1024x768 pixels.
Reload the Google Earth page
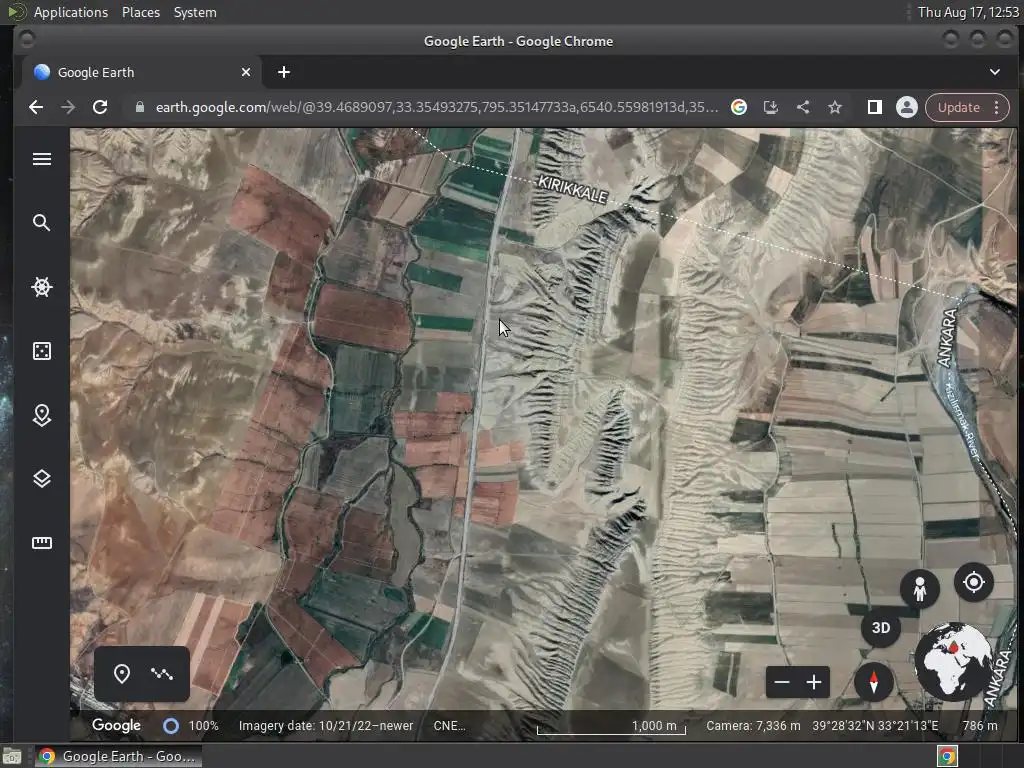pos(100,107)
